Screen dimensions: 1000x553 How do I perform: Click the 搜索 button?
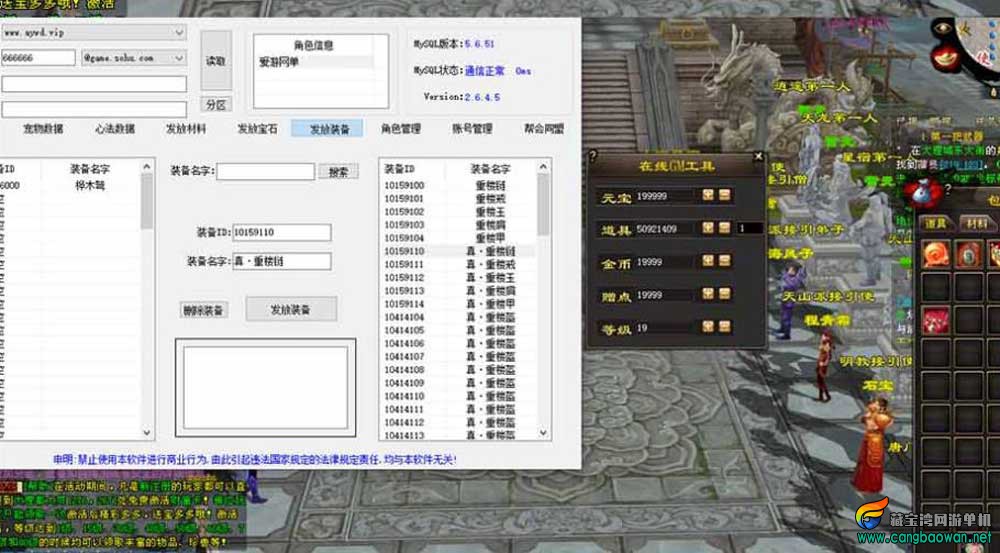339,172
